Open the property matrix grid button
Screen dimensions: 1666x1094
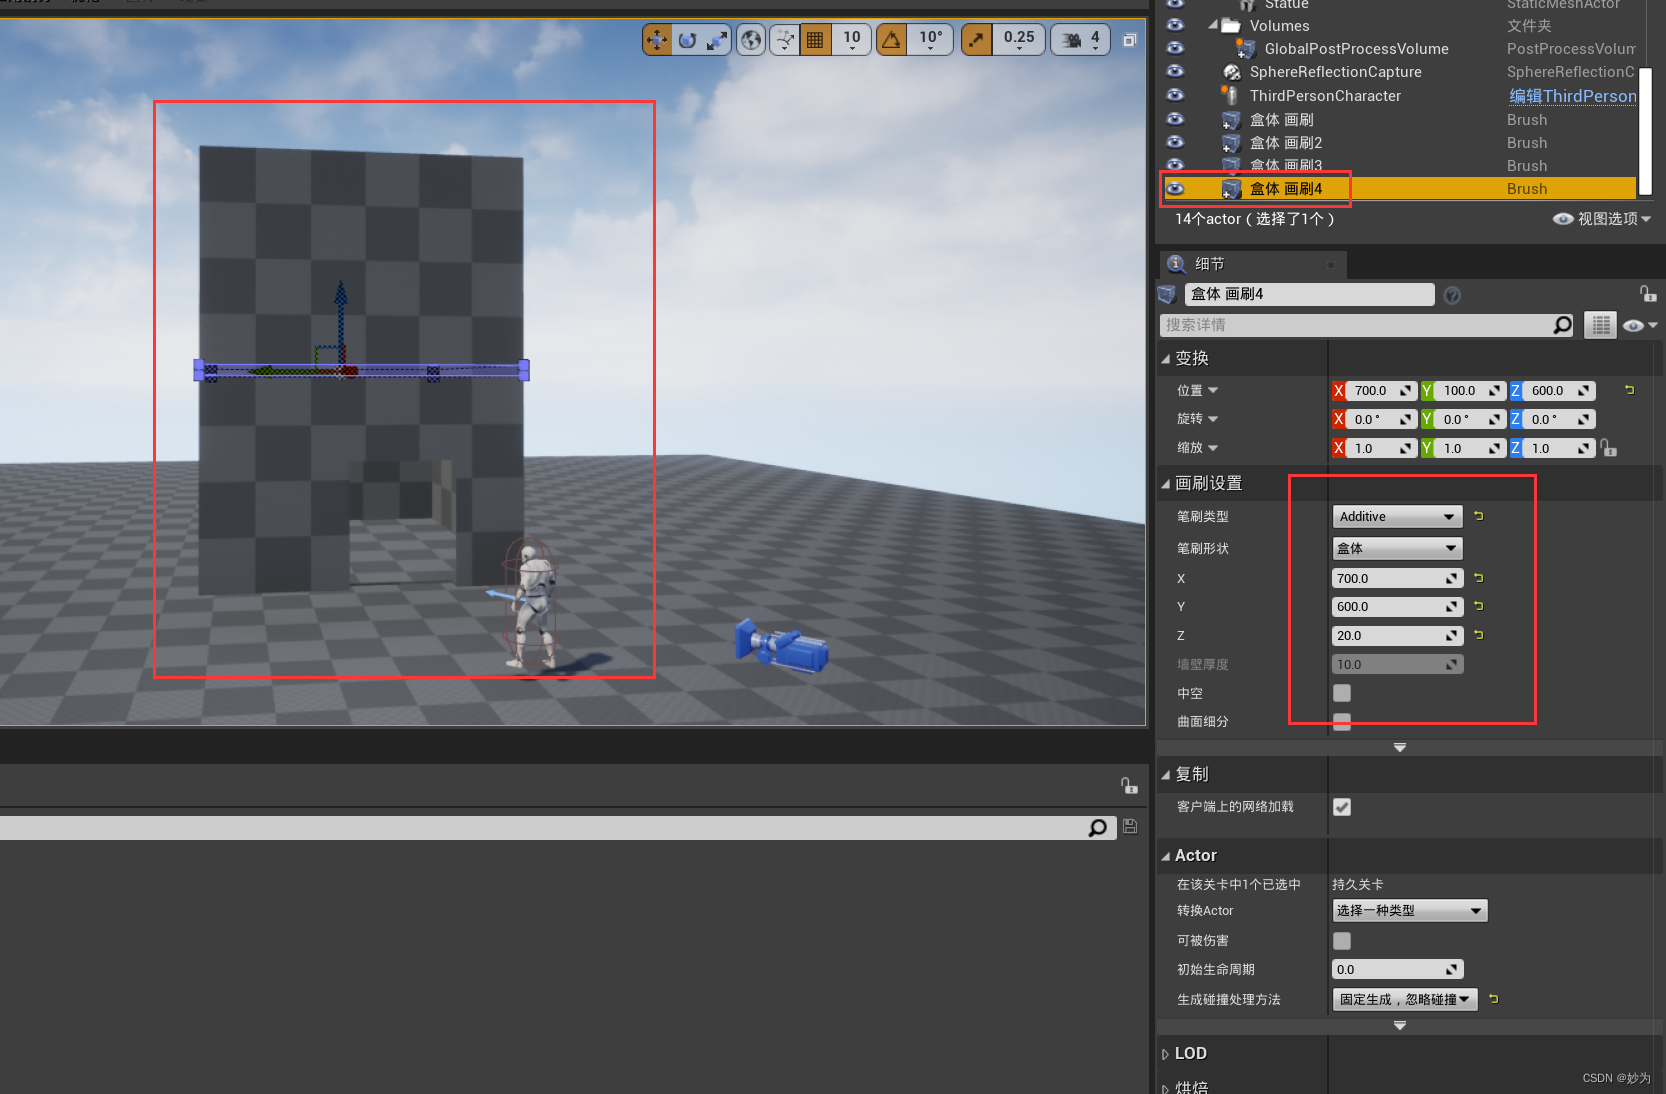coord(1600,325)
